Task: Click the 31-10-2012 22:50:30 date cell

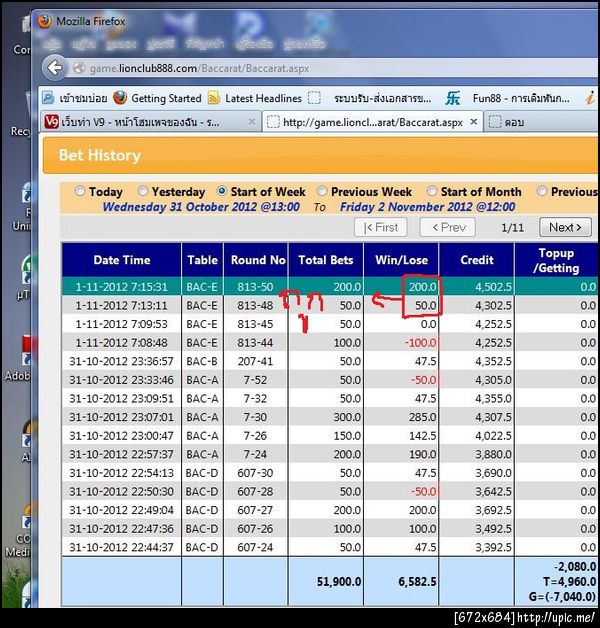Action: [121, 491]
